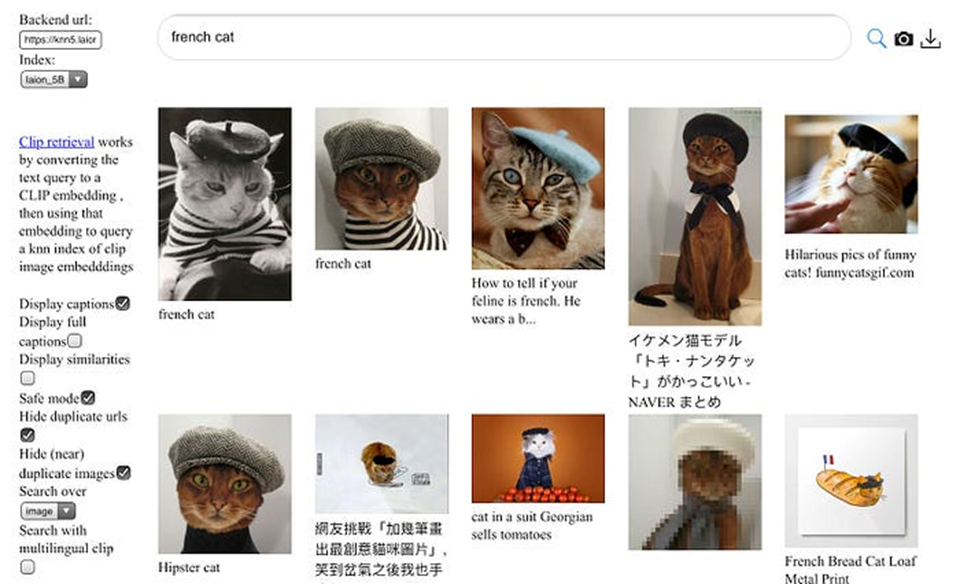Enable Search with multilingual clip checkbox

[28, 567]
